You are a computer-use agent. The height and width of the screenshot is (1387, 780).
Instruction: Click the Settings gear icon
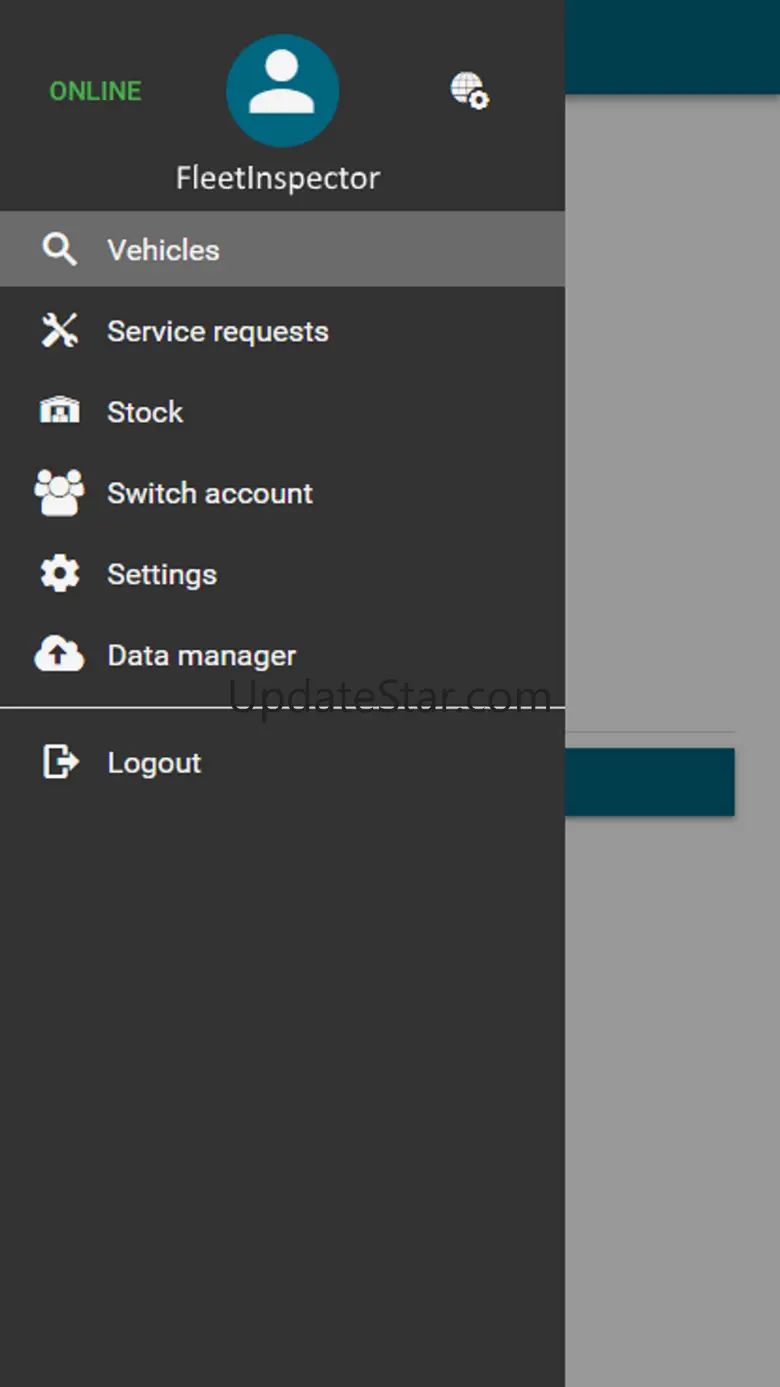(x=59, y=573)
